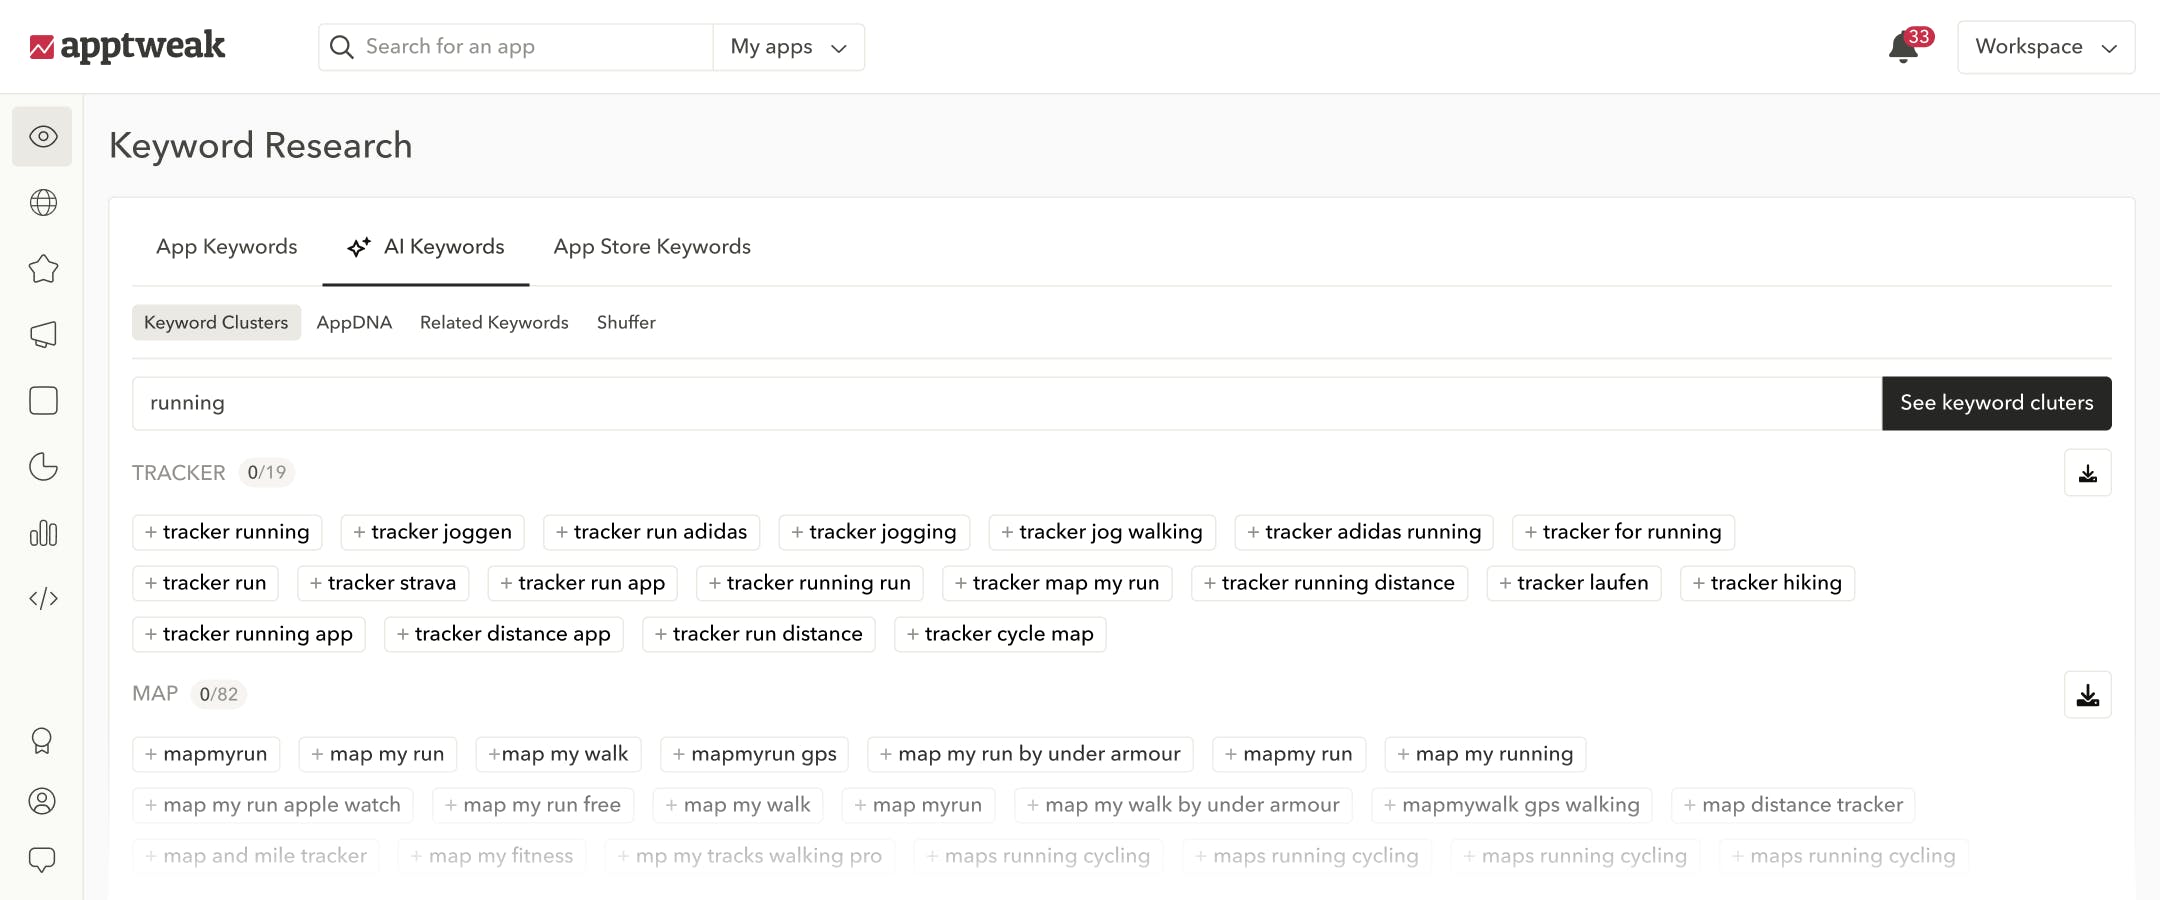Image resolution: width=2160 pixels, height=900 pixels.
Task: Click the code API icon in the sidebar
Action: tap(42, 598)
